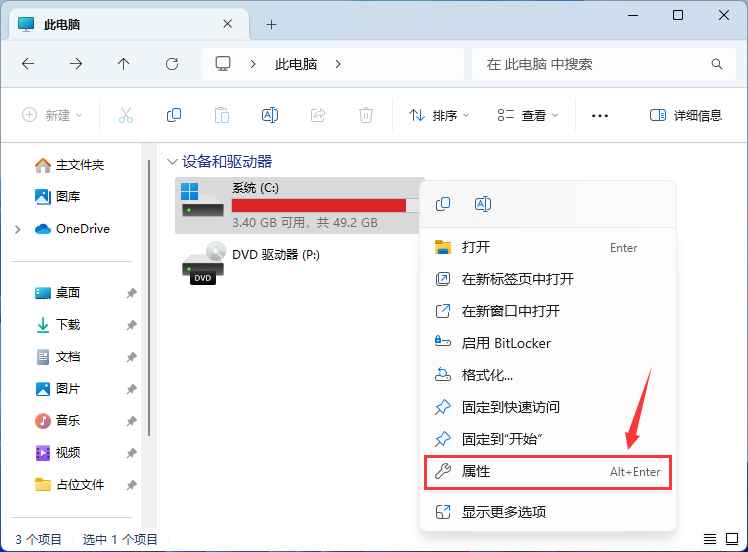Viewport: 748px width, 552px height.
Task: Choose 在新标签页中打开 from context menu
Action: (x=548, y=279)
